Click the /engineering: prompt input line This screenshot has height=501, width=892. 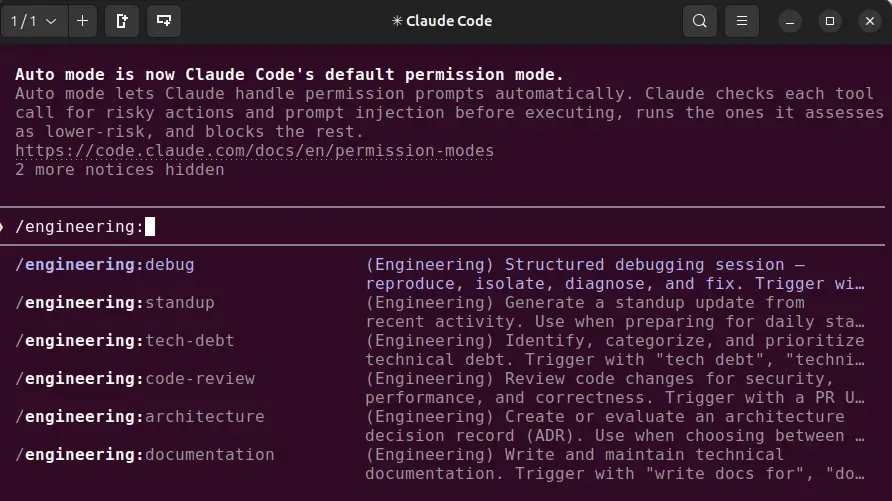point(443,226)
